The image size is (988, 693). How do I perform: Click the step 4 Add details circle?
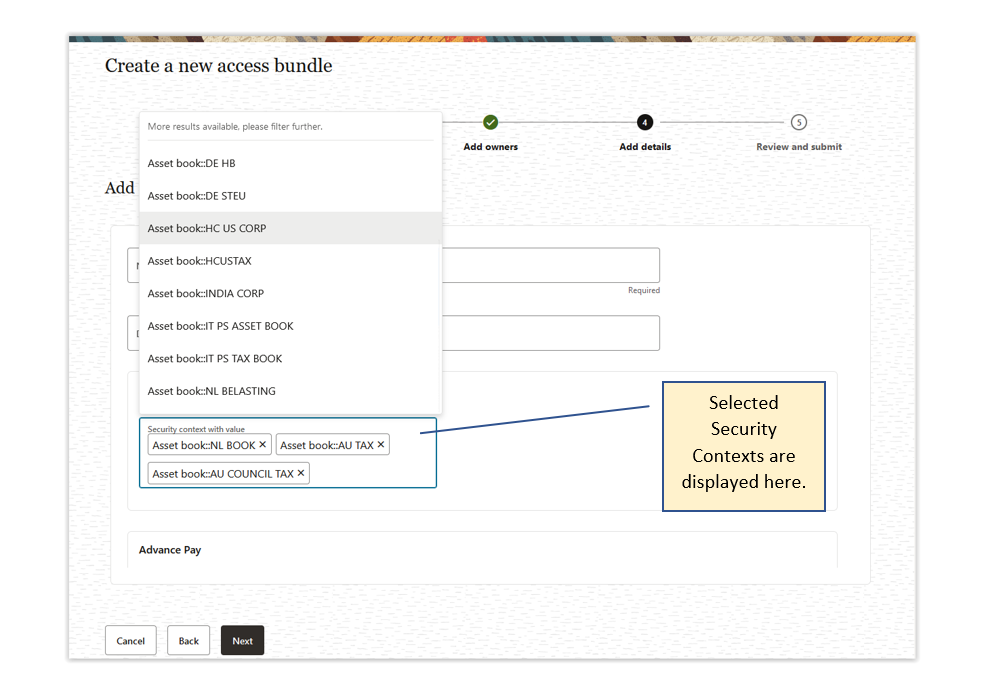click(645, 122)
